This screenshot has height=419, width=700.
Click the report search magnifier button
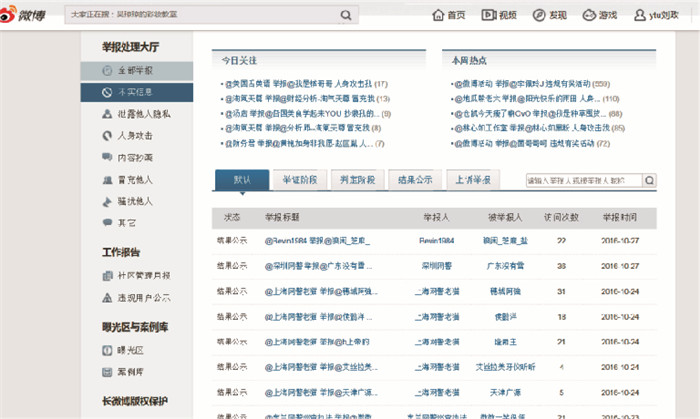point(649,181)
